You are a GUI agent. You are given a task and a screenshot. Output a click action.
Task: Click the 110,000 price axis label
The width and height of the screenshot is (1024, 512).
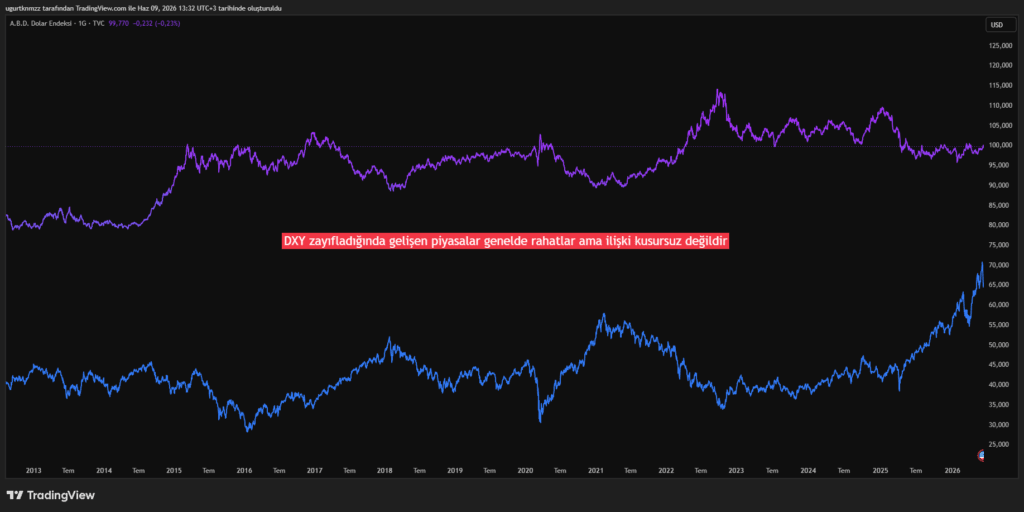pos(1000,105)
